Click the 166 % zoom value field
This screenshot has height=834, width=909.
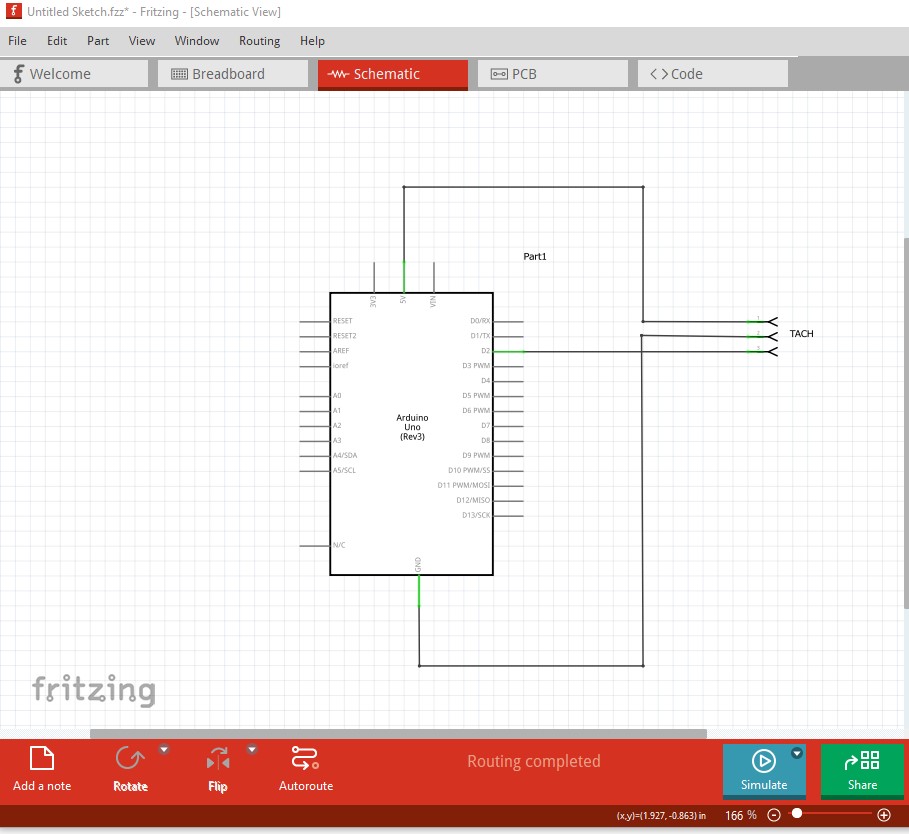pyautogui.click(x=741, y=815)
